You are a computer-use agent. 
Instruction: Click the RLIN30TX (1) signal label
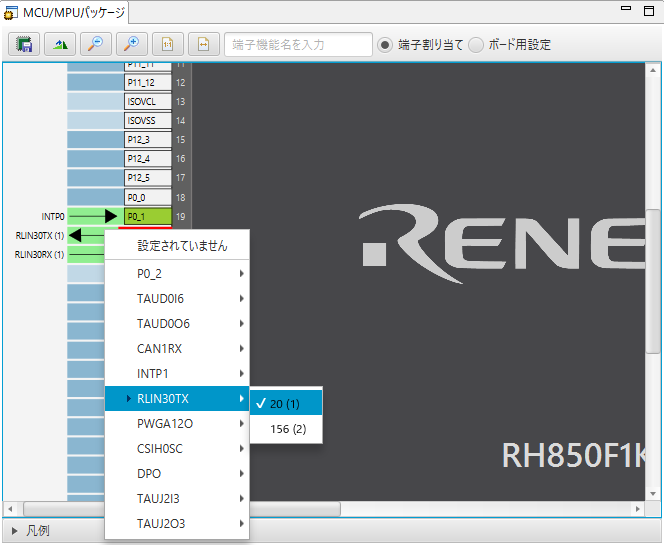pyautogui.click(x=40, y=235)
